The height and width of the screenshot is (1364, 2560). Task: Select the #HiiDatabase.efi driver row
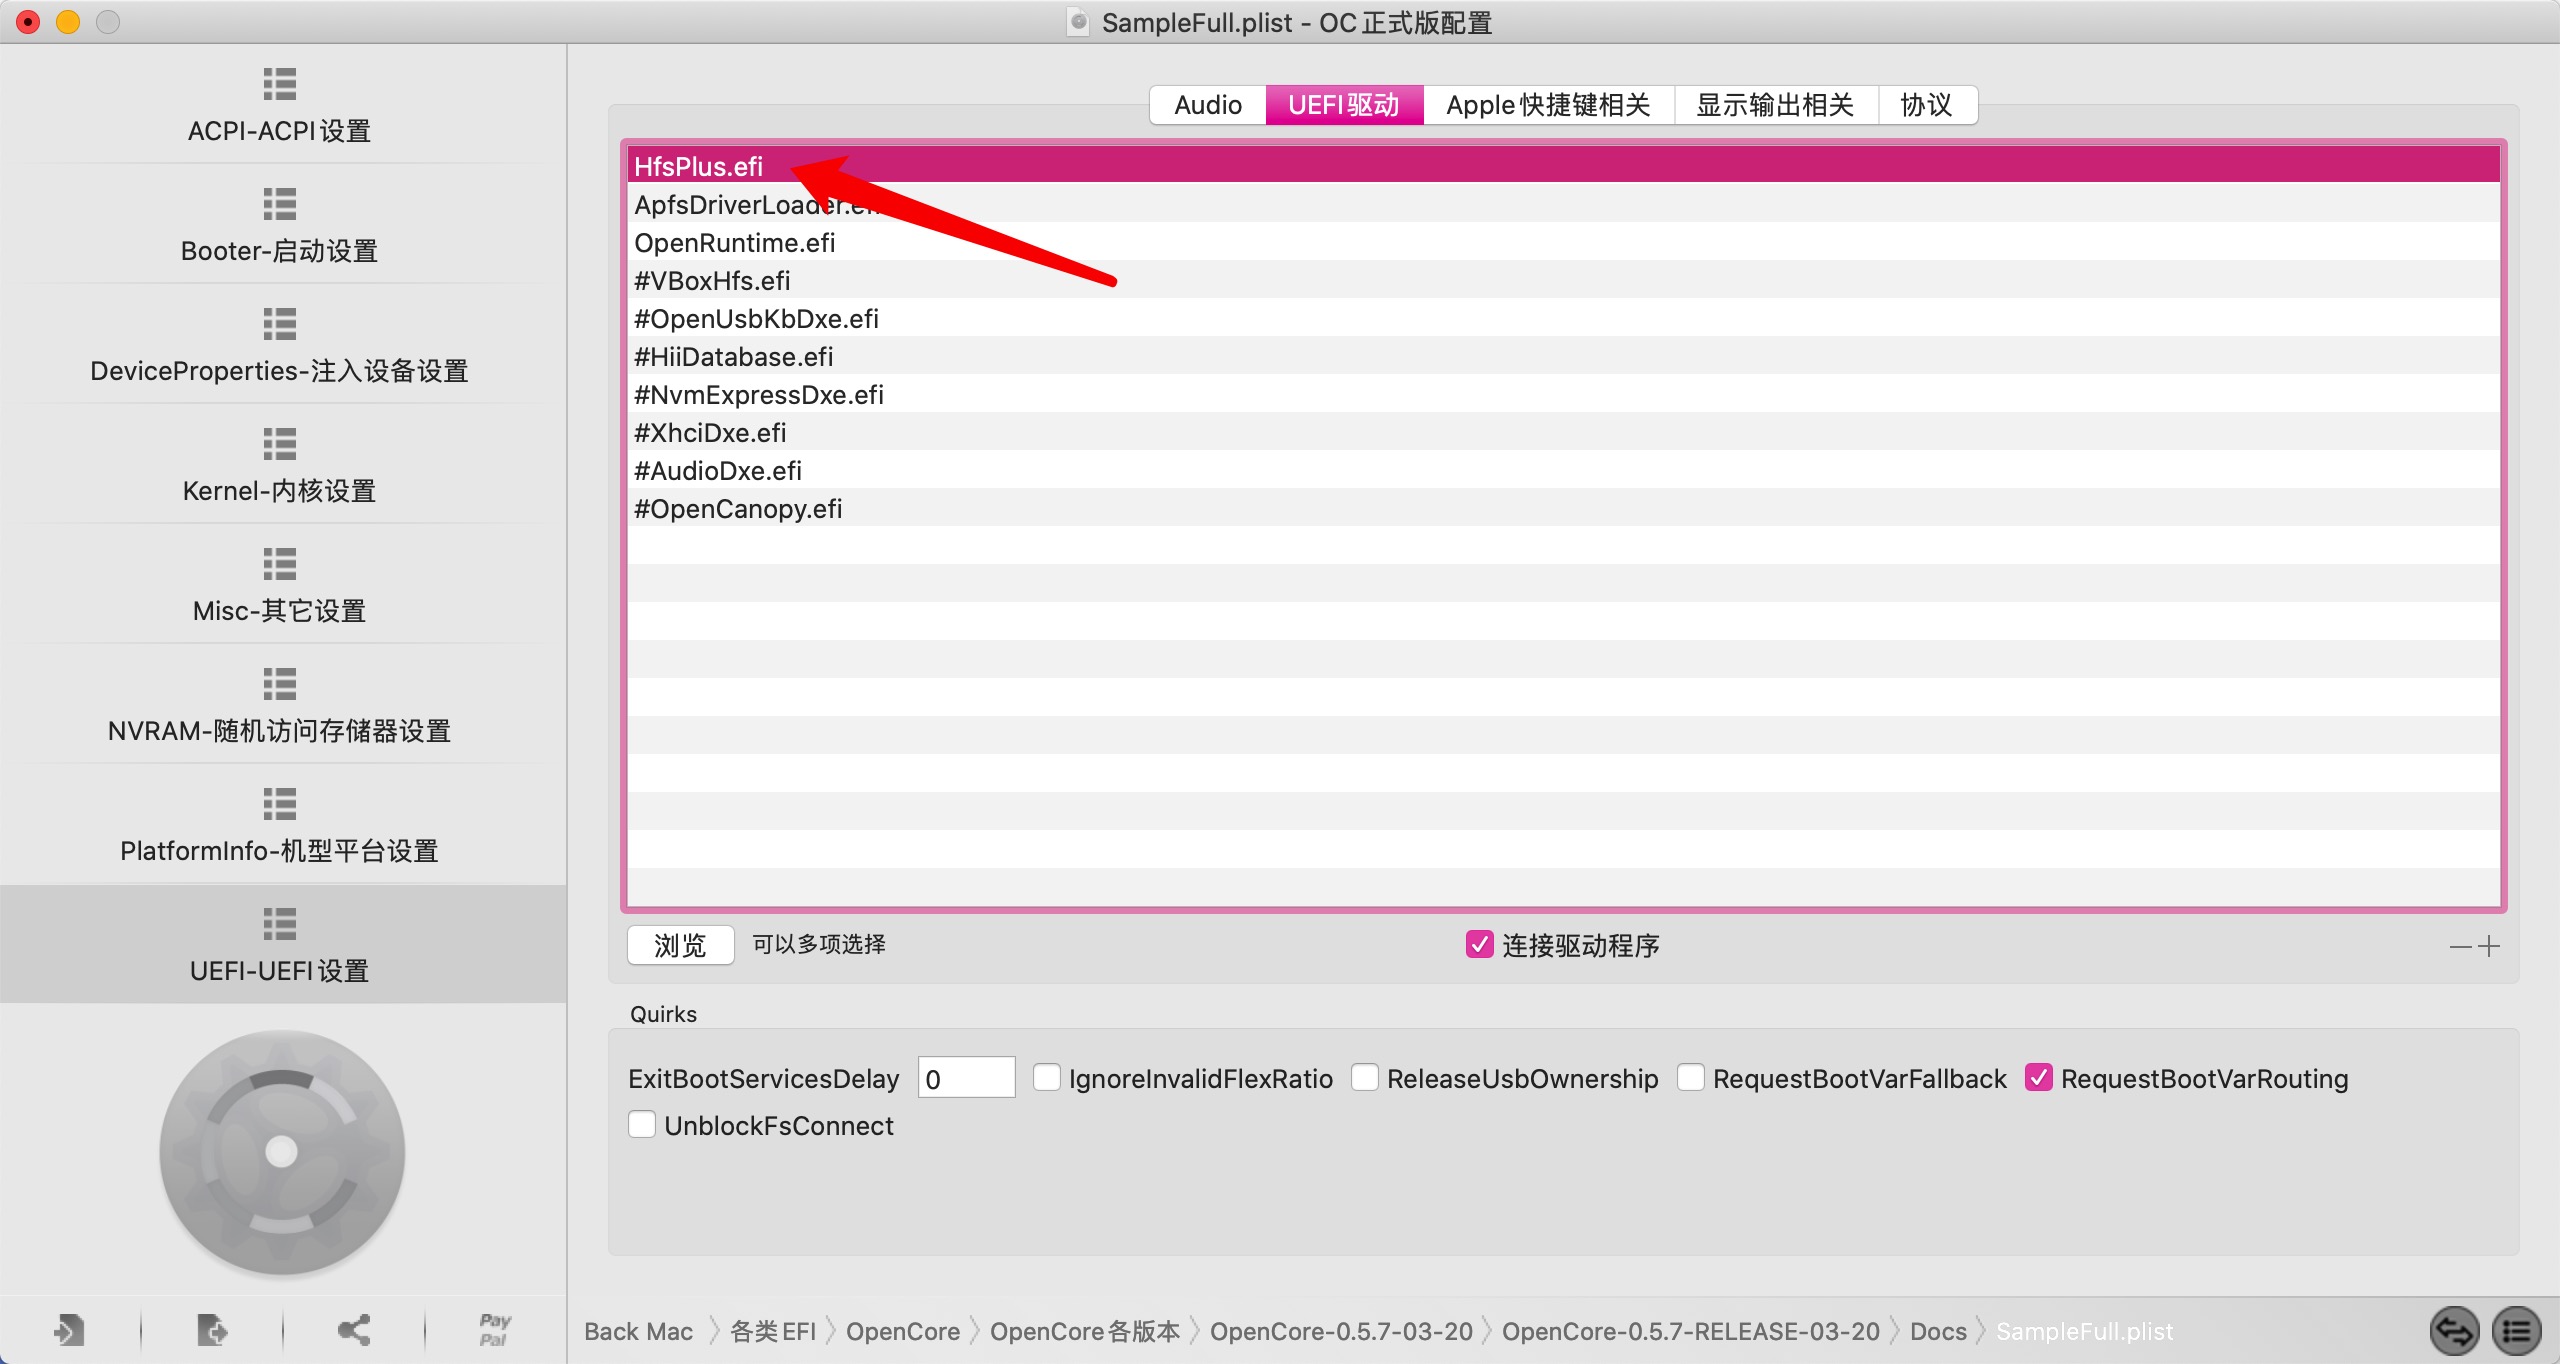click(x=1564, y=356)
